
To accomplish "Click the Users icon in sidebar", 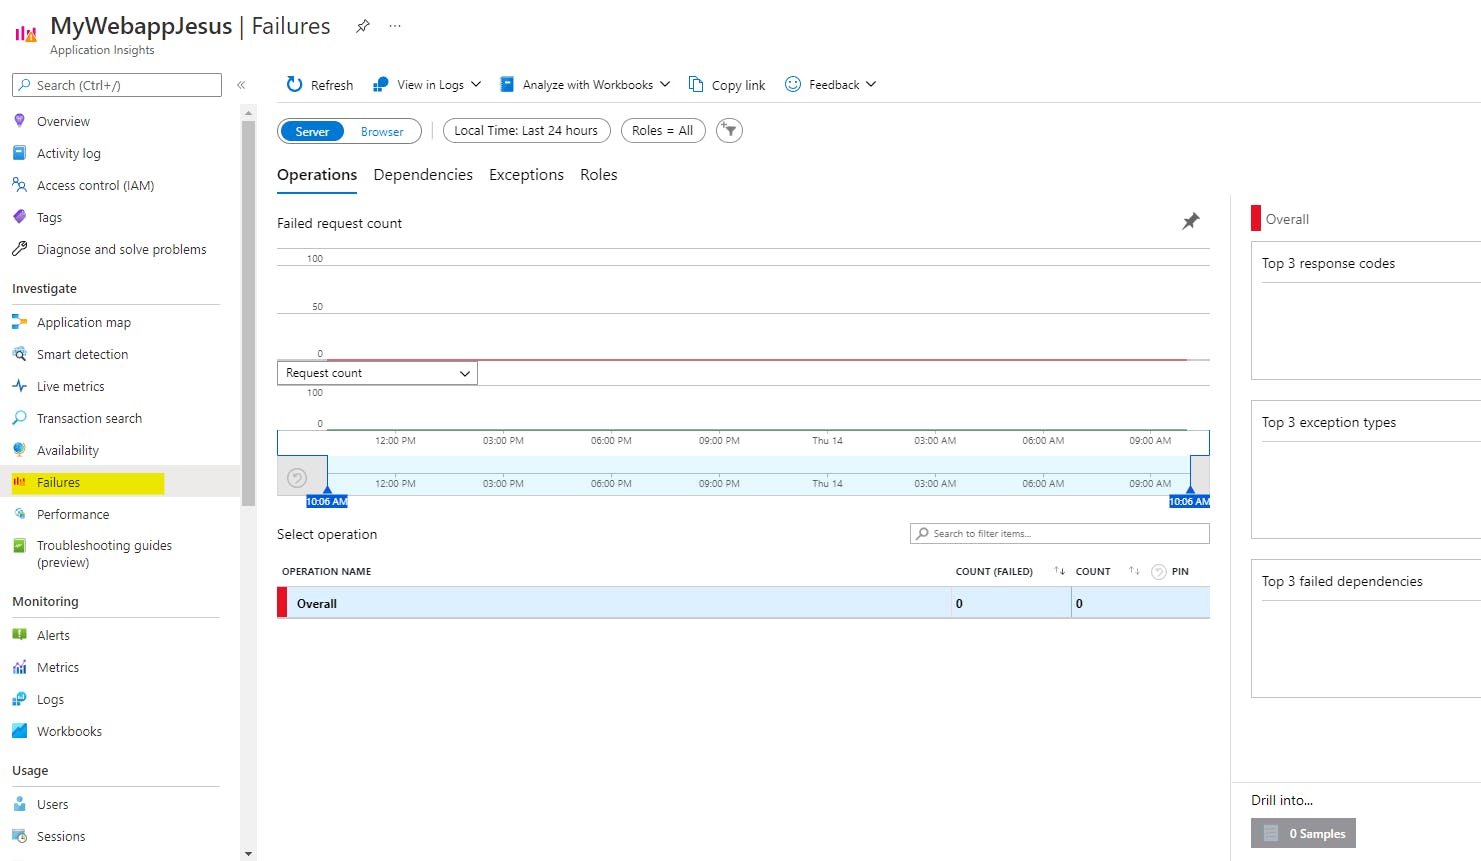I will coord(19,804).
